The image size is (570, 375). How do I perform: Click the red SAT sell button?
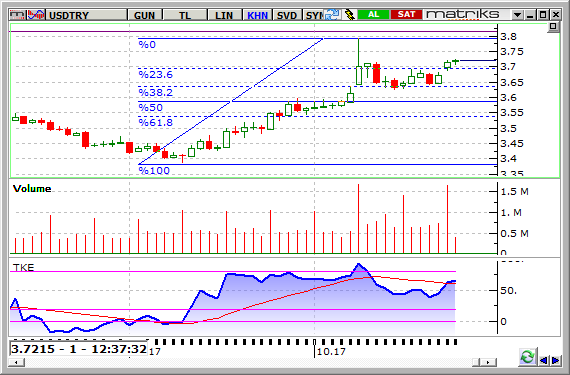click(406, 15)
